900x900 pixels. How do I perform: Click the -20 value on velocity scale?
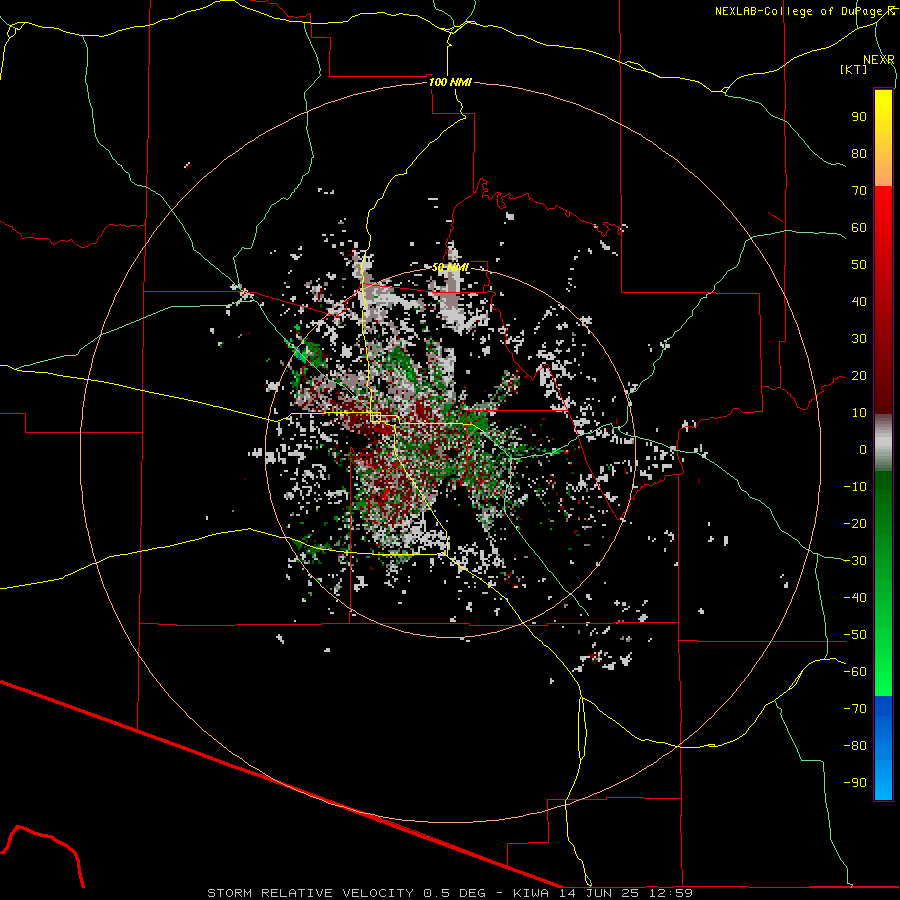coord(855,523)
